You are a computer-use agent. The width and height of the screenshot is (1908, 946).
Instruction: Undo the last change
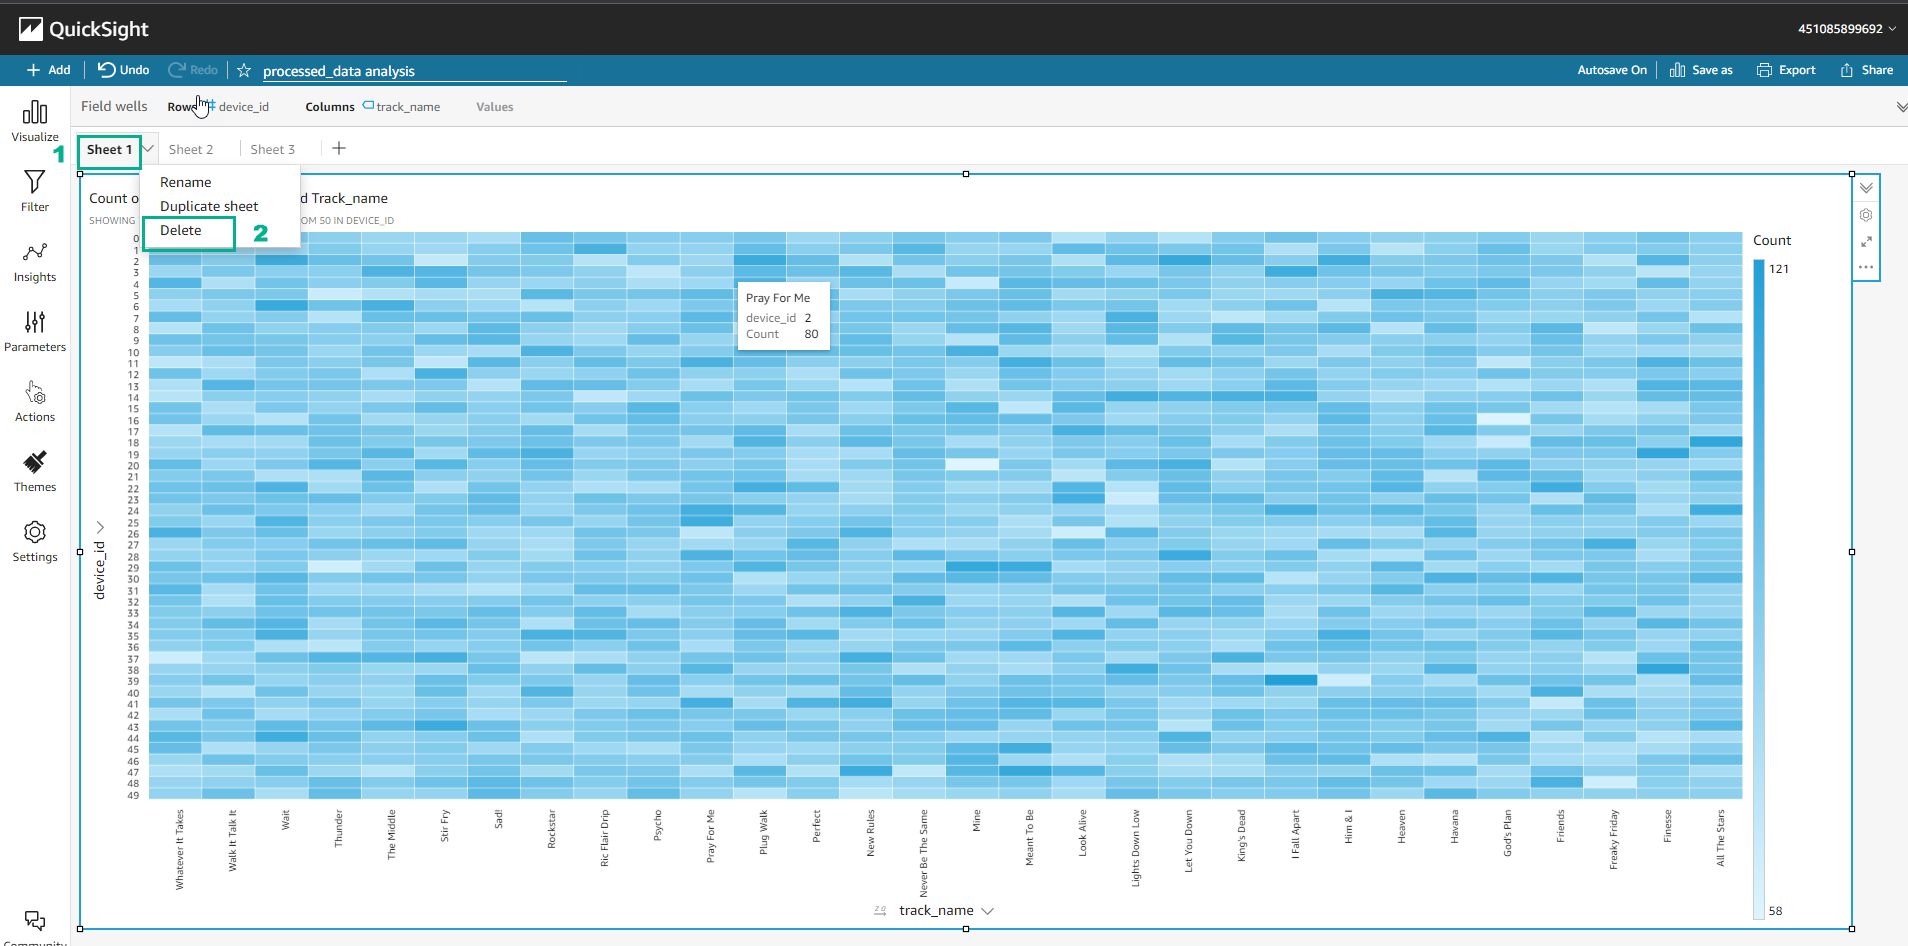click(x=124, y=70)
